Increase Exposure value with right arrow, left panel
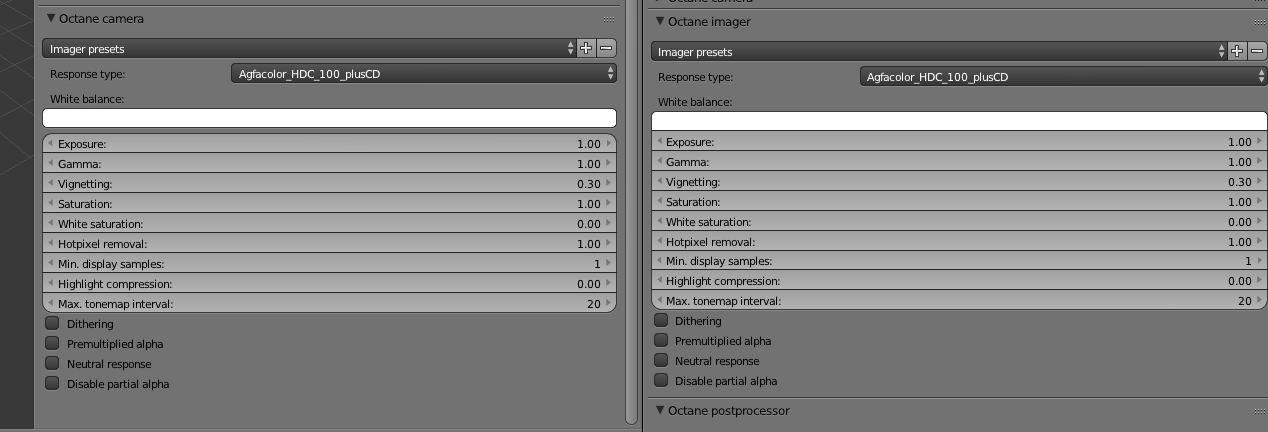The width and height of the screenshot is (1268, 432). pyautogui.click(x=609, y=144)
